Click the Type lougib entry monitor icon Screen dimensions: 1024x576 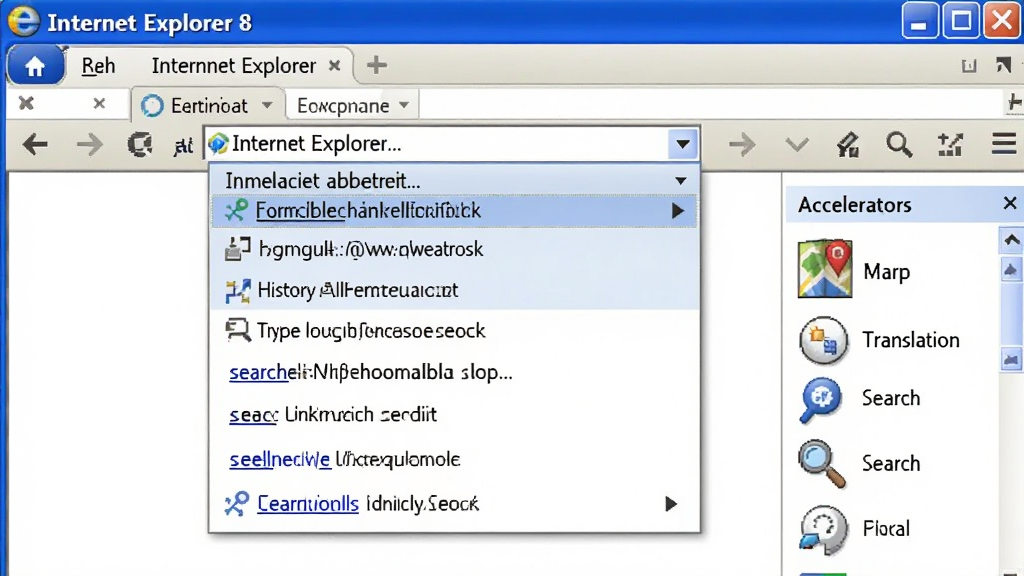tap(238, 330)
